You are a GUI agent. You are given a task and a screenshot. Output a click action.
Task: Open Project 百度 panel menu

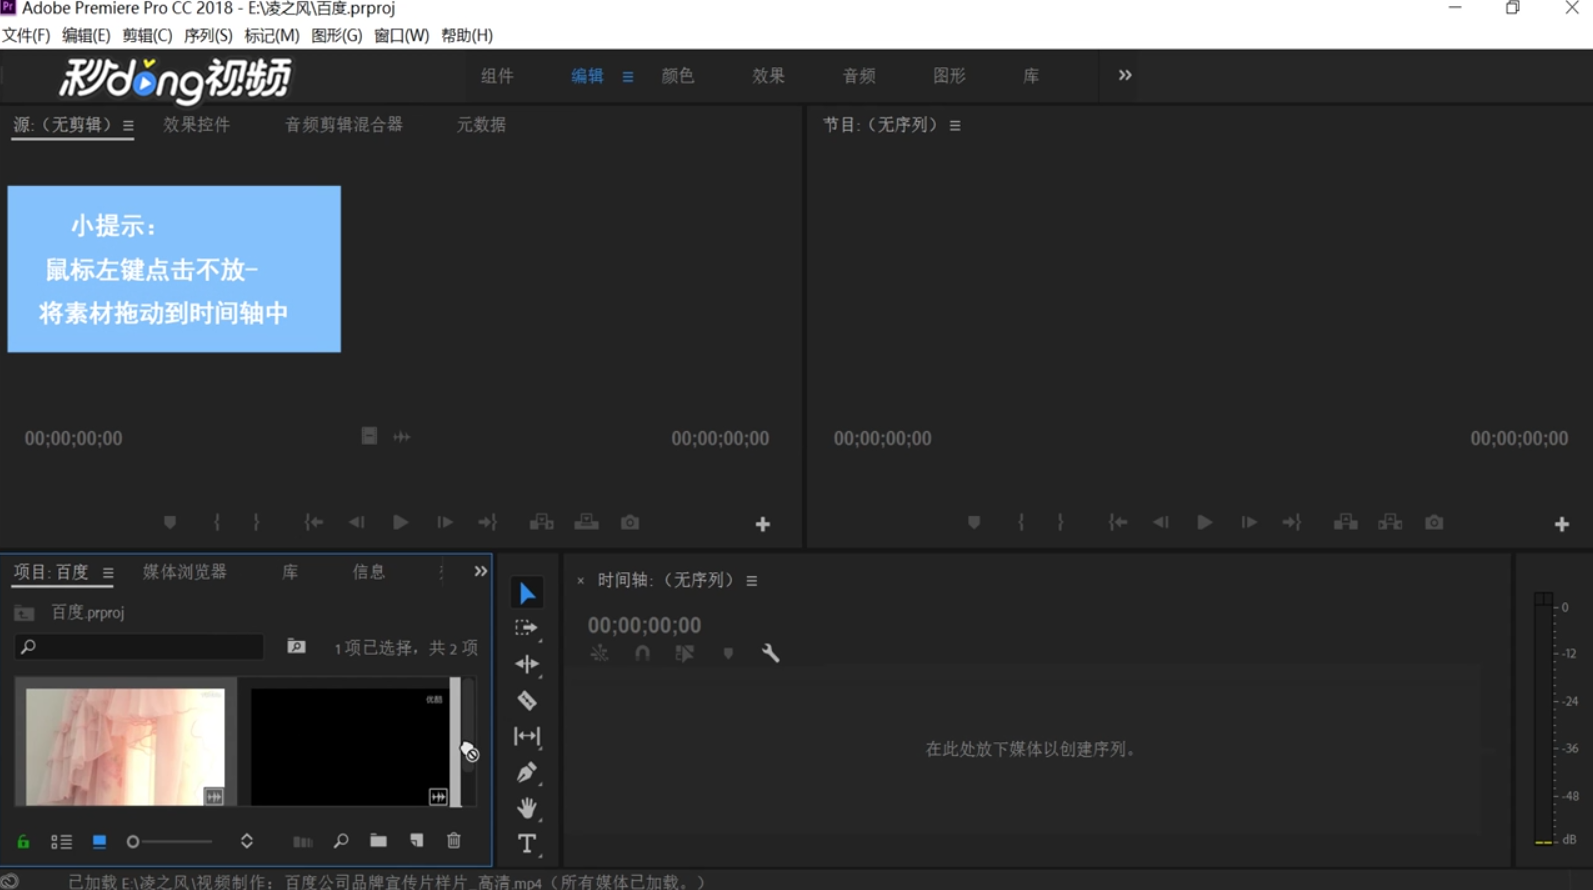click(108, 573)
